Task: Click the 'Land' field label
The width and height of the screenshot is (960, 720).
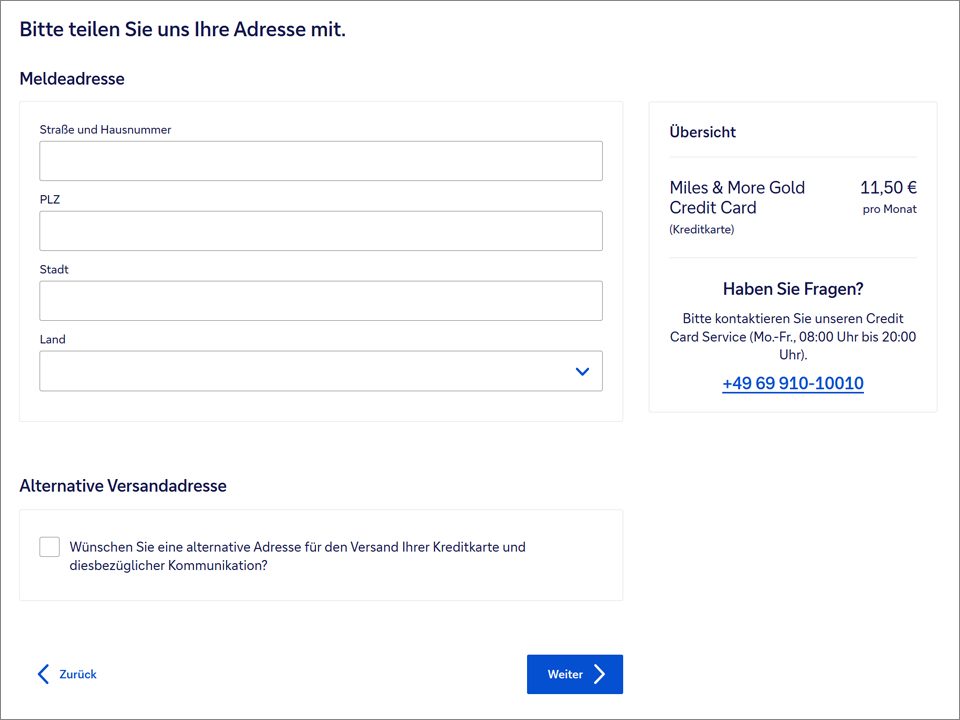Action: tap(52, 340)
